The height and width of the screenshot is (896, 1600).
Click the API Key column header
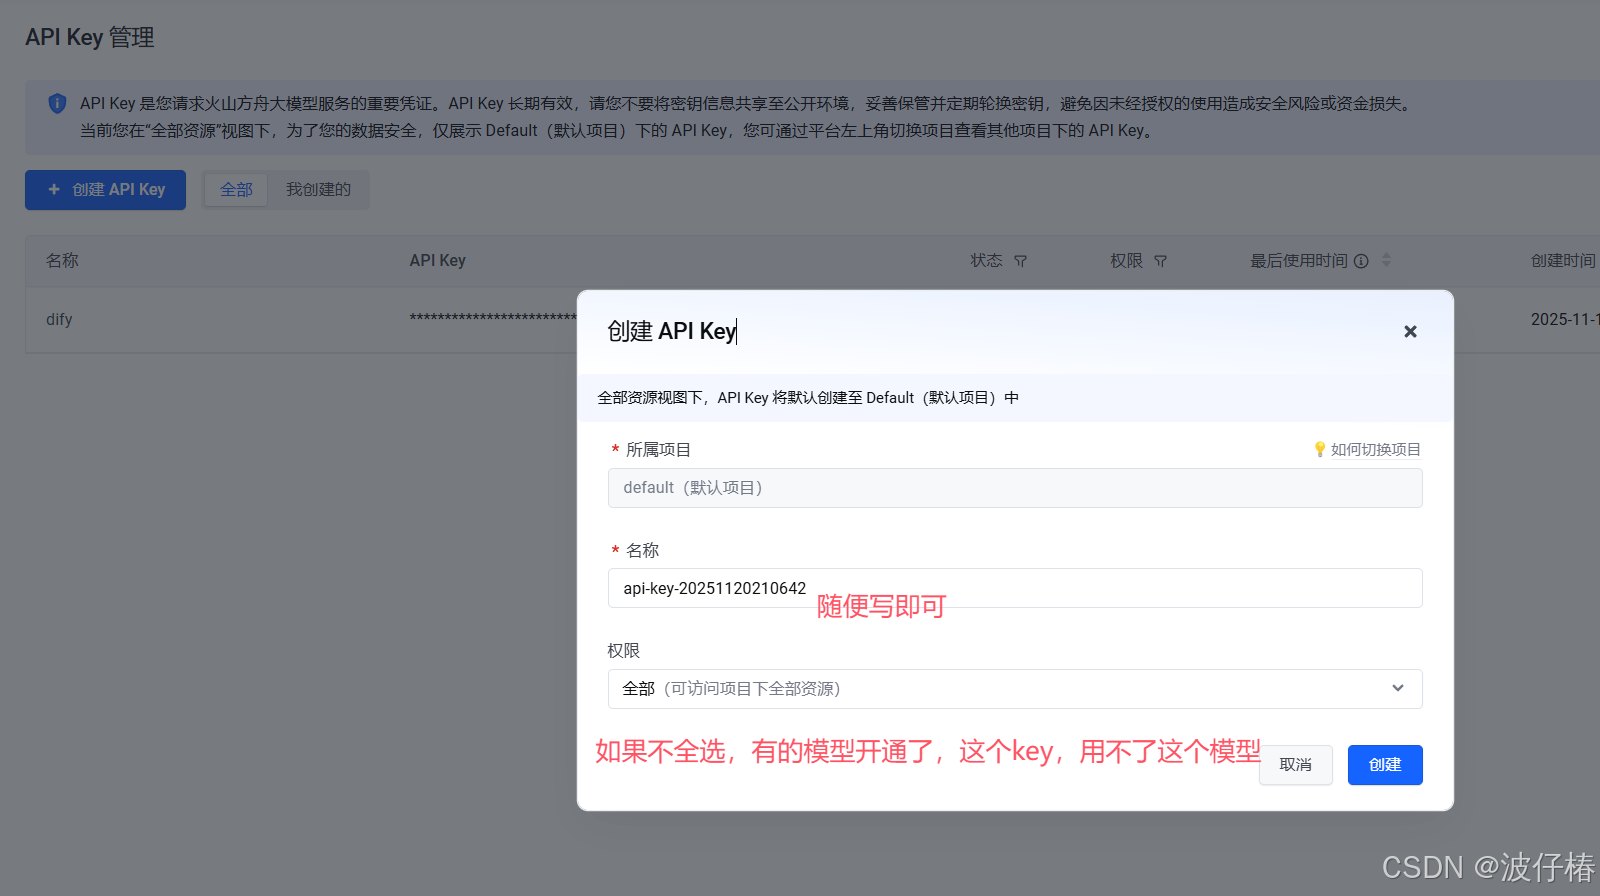click(437, 261)
